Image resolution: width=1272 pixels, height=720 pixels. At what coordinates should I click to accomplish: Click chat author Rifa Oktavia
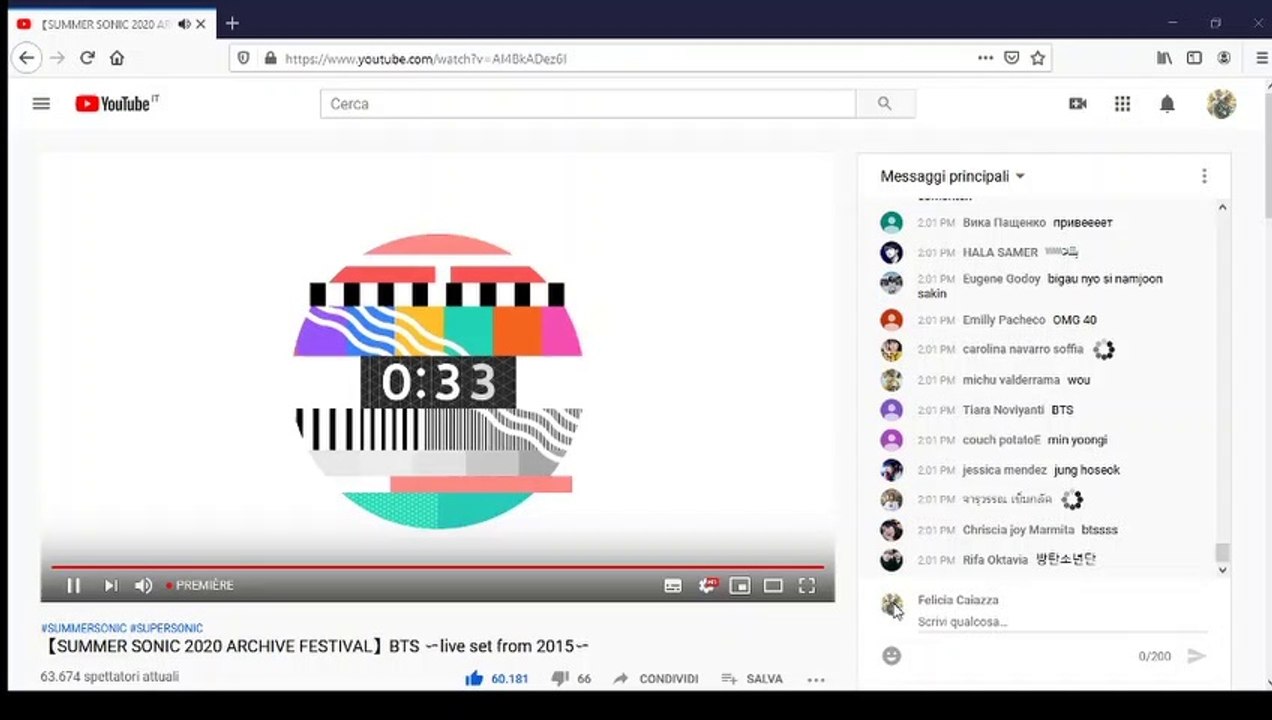point(995,560)
